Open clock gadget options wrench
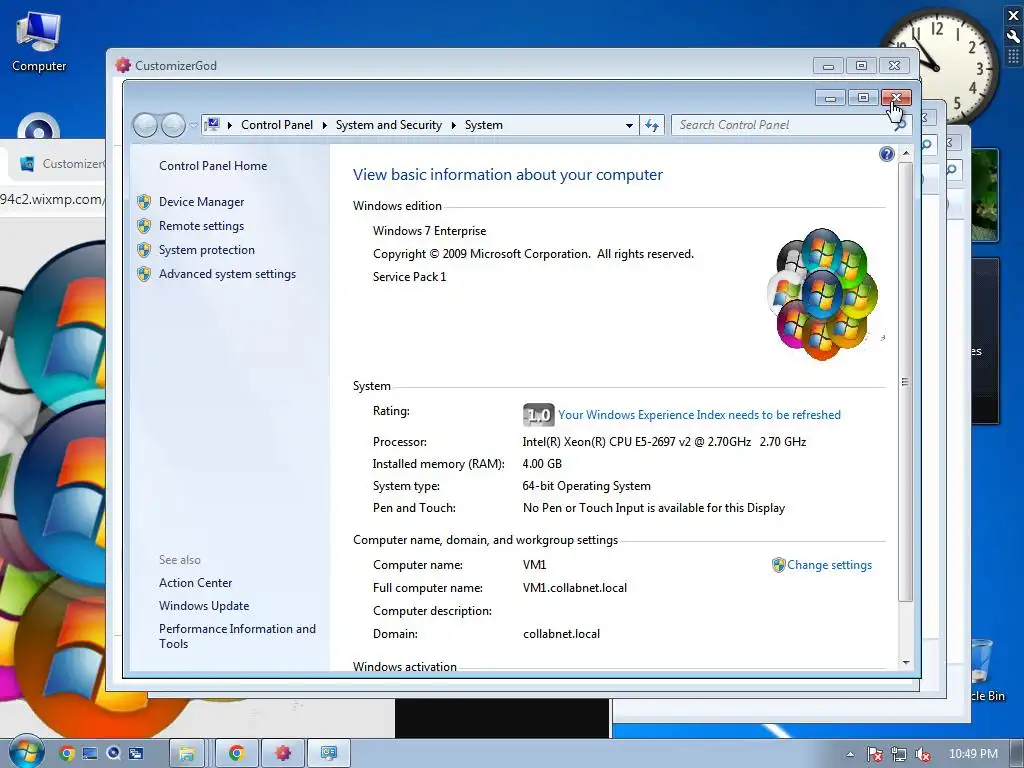This screenshot has width=1024, height=768. [x=1014, y=36]
